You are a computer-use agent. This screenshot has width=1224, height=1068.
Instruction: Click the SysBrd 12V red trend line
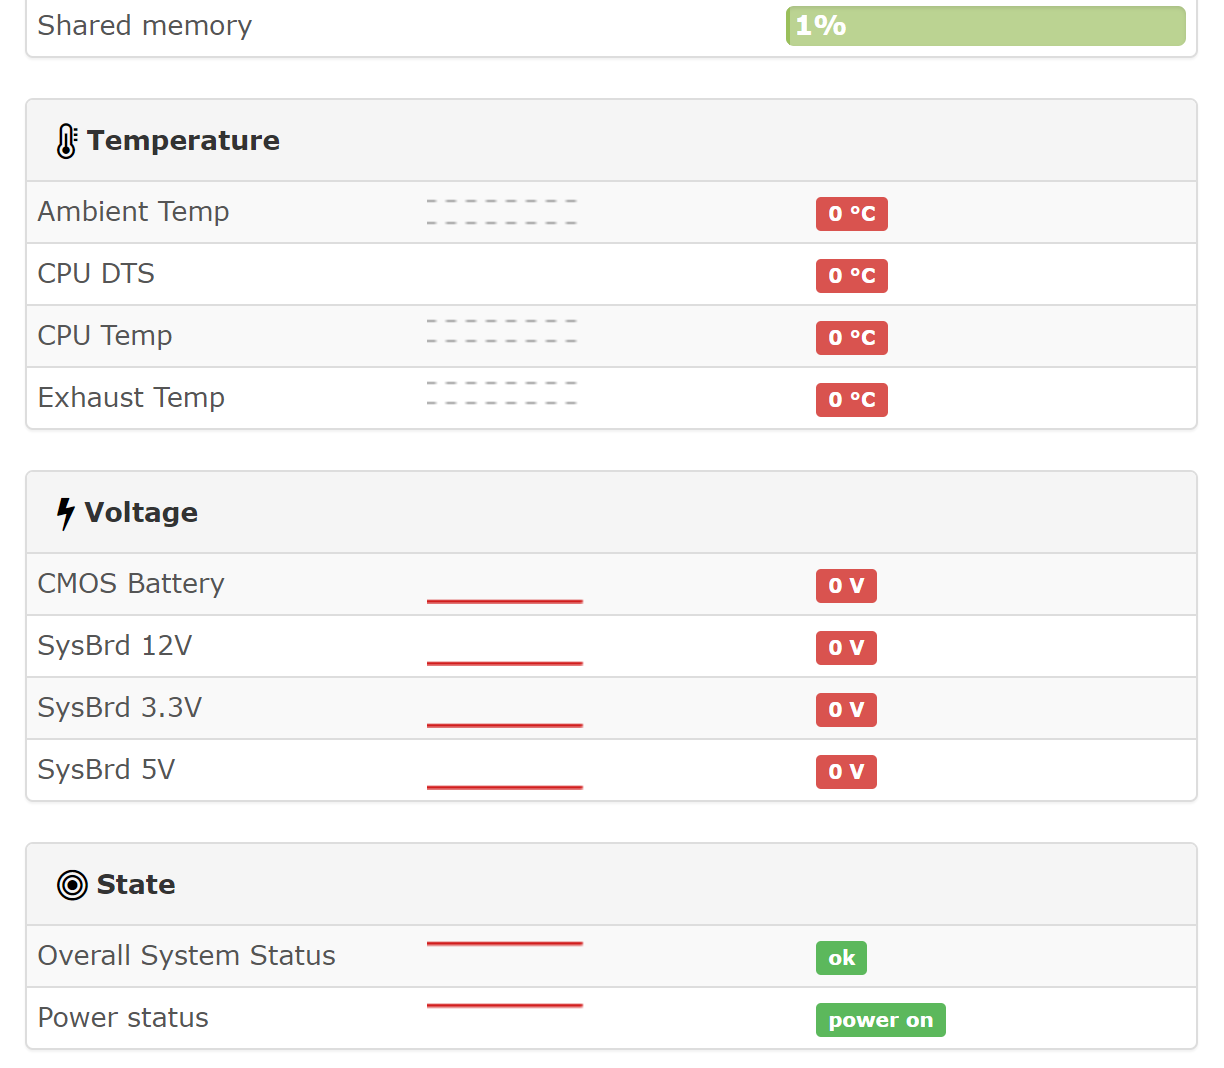505,661
